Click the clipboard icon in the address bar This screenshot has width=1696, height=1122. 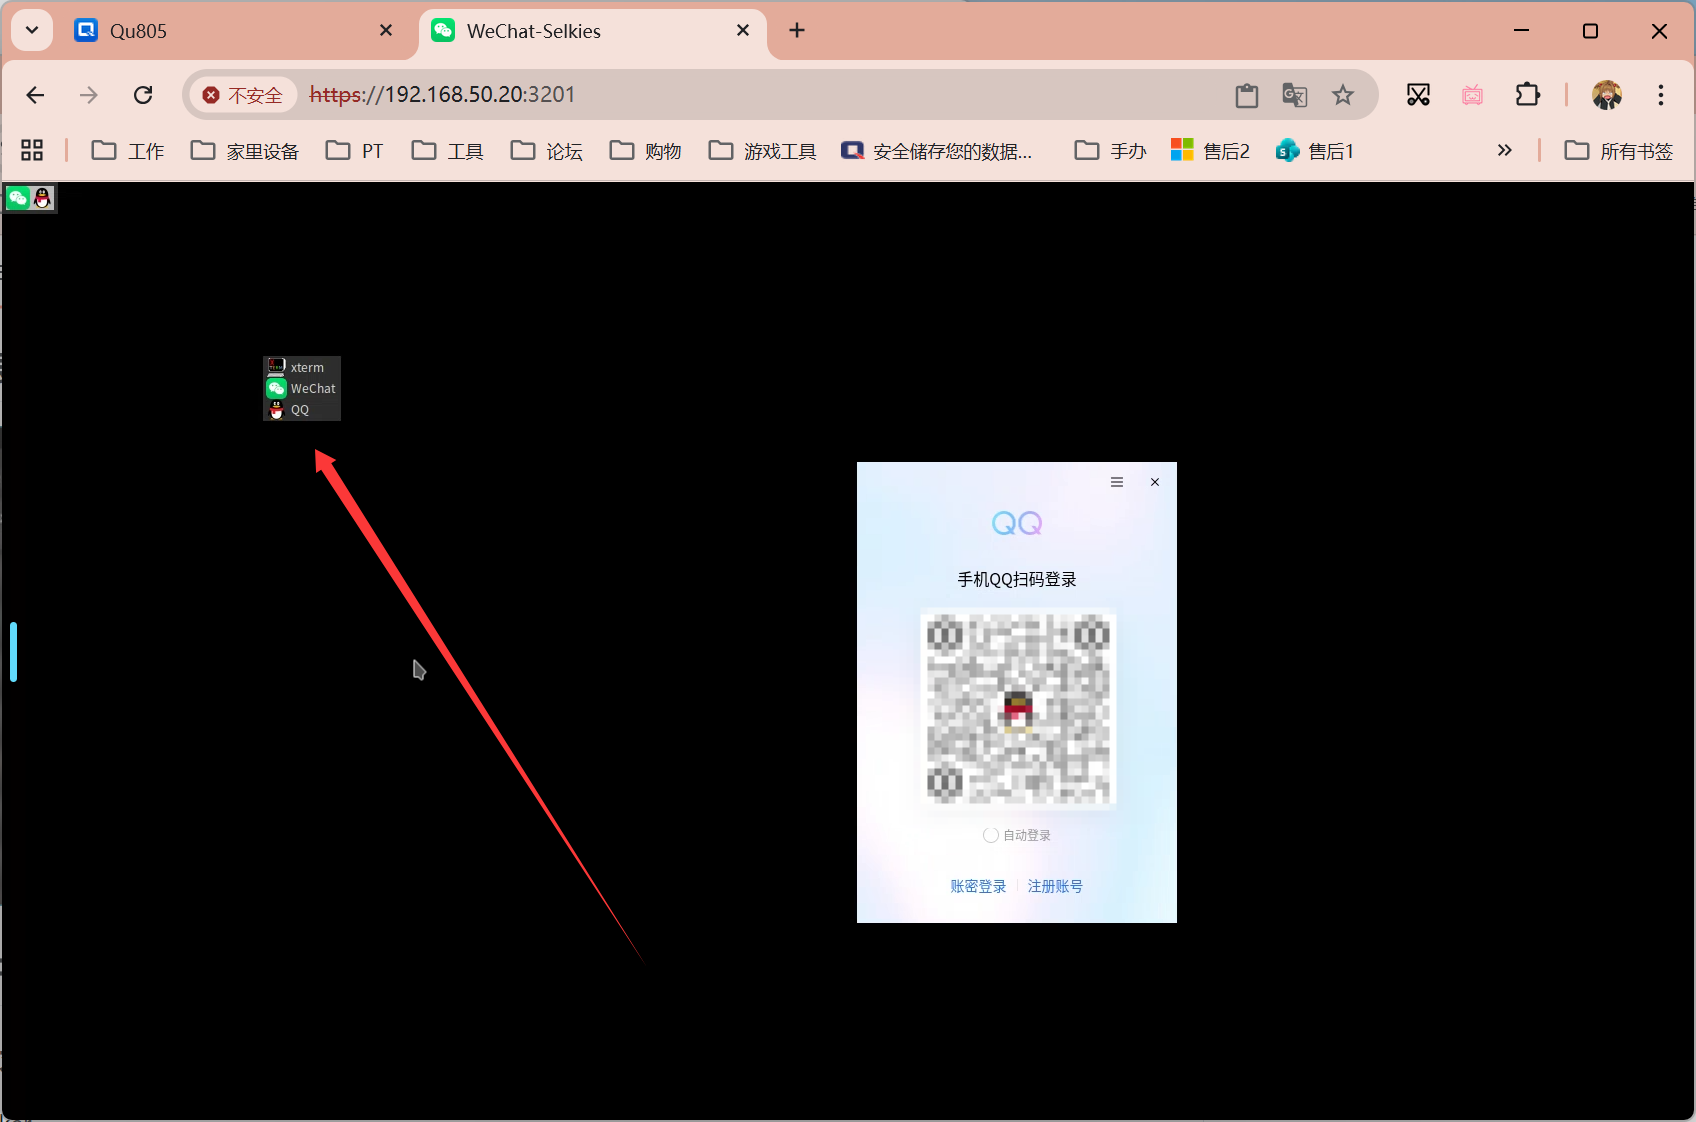click(1246, 94)
